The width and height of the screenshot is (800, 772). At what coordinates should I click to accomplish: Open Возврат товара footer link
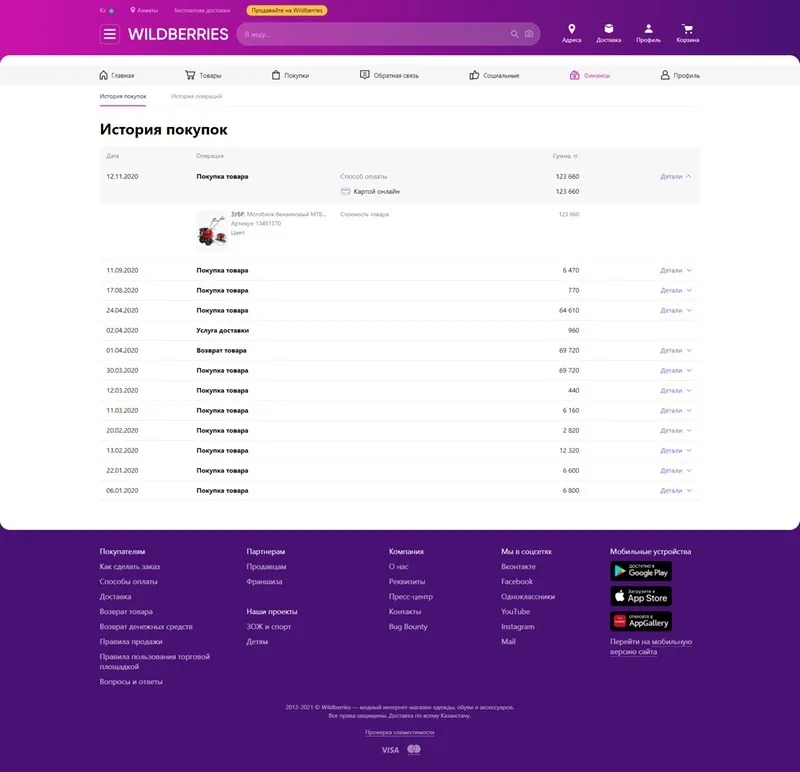point(126,611)
